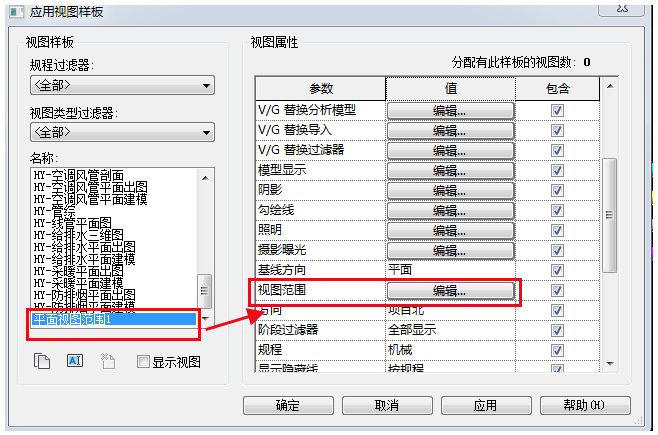Image resolution: width=658 pixels, height=435 pixels.
Task: Toggle the 包含 checkbox for 视图范围
Action: coord(557,291)
